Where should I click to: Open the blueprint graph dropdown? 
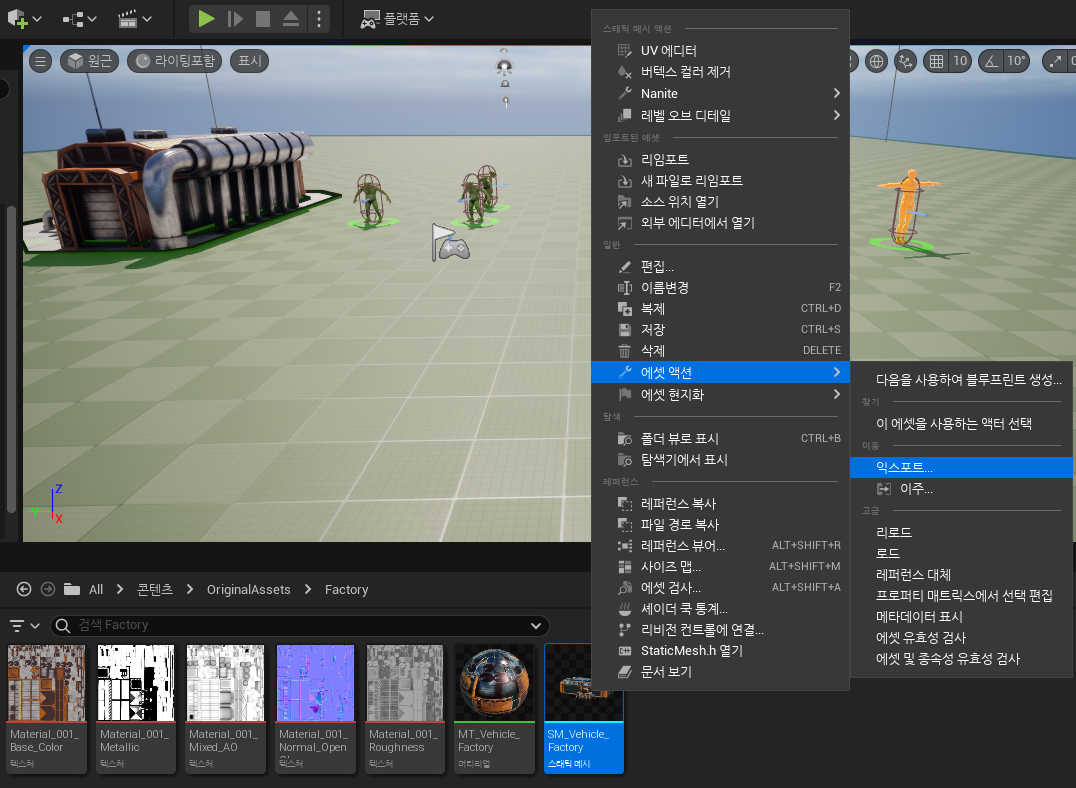pyautogui.click(x=80, y=19)
